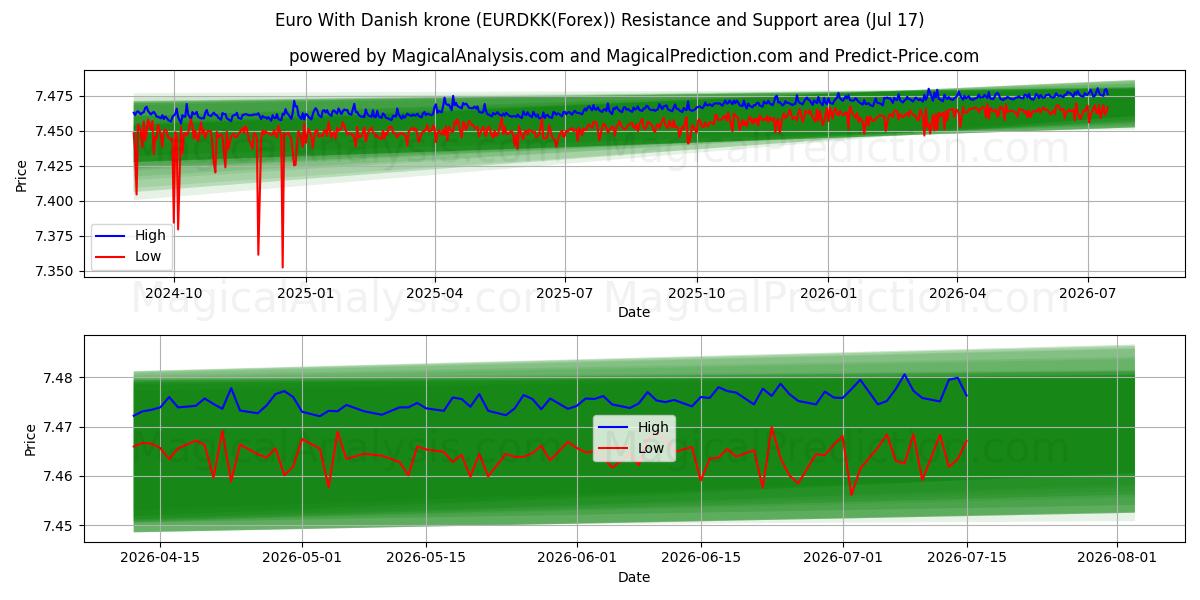Click 'High' in the bottom chart legend
Image resolution: width=1200 pixels, height=600 pixels.
(653, 428)
